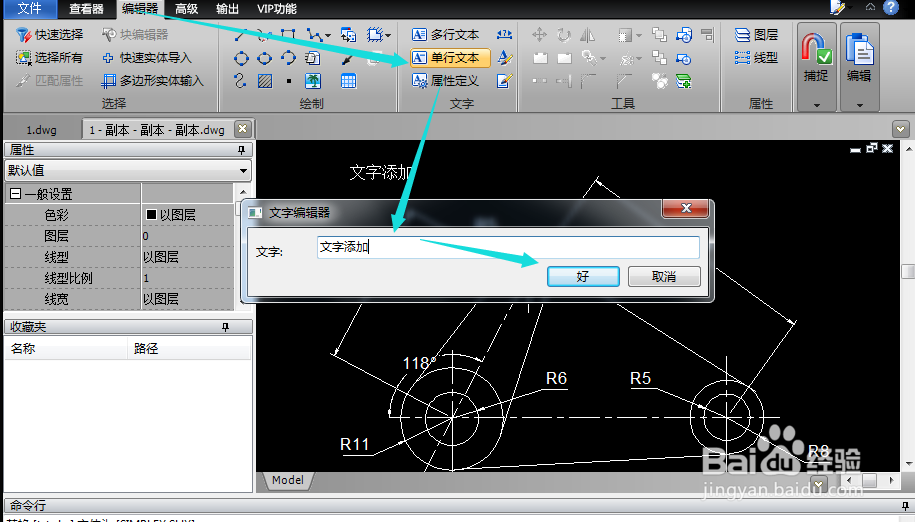Click the text style icon beside 单行文本
Screen dimensions: 915x522
(x=504, y=58)
